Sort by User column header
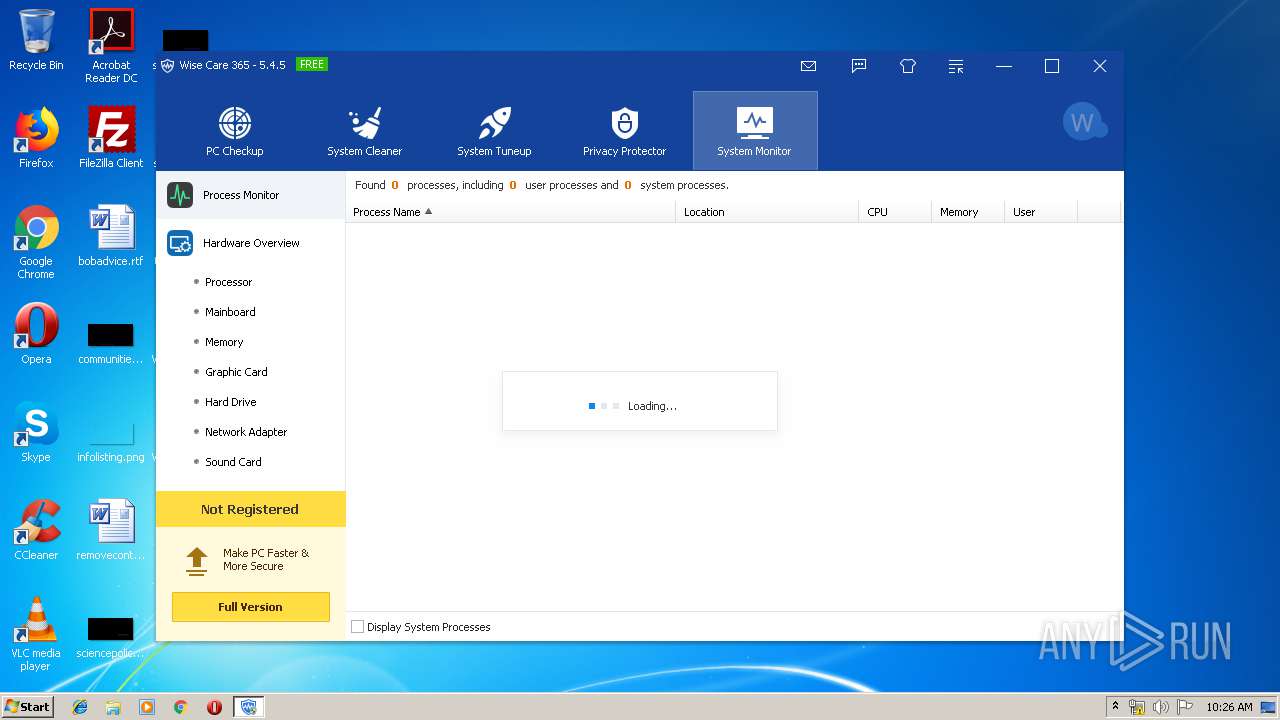This screenshot has width=1280, height=720. [1041, 212]
